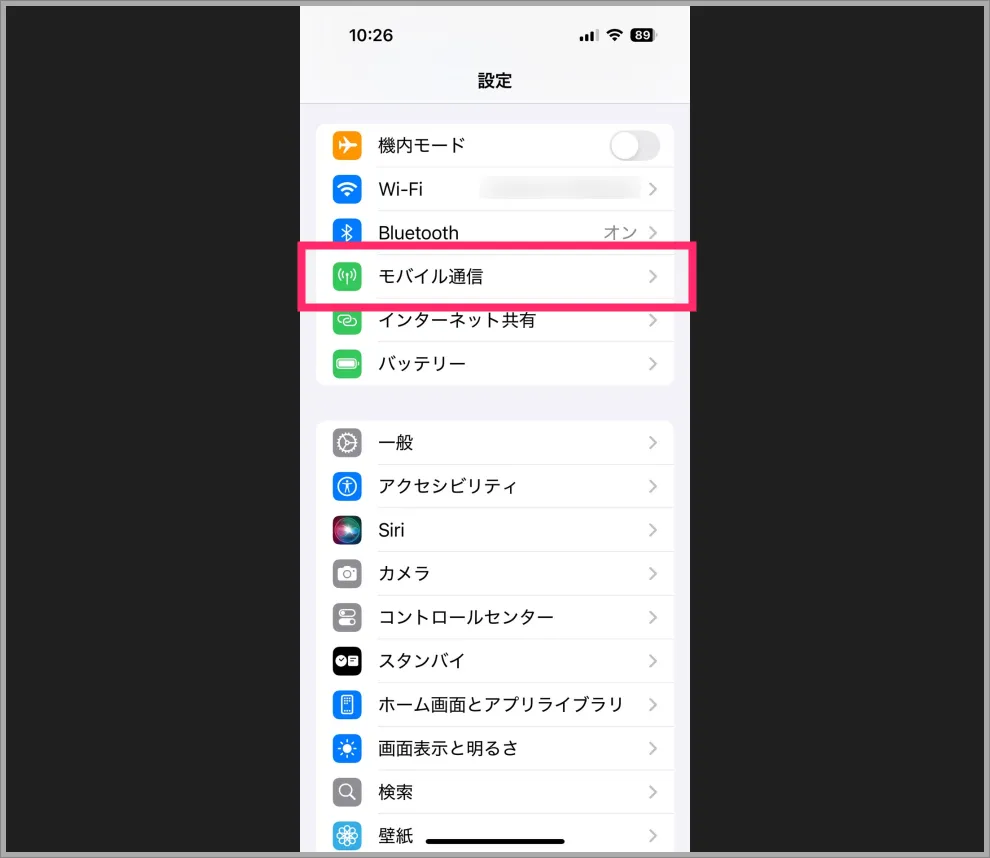Open モバイル通信 settings

(x=495, y=277)
